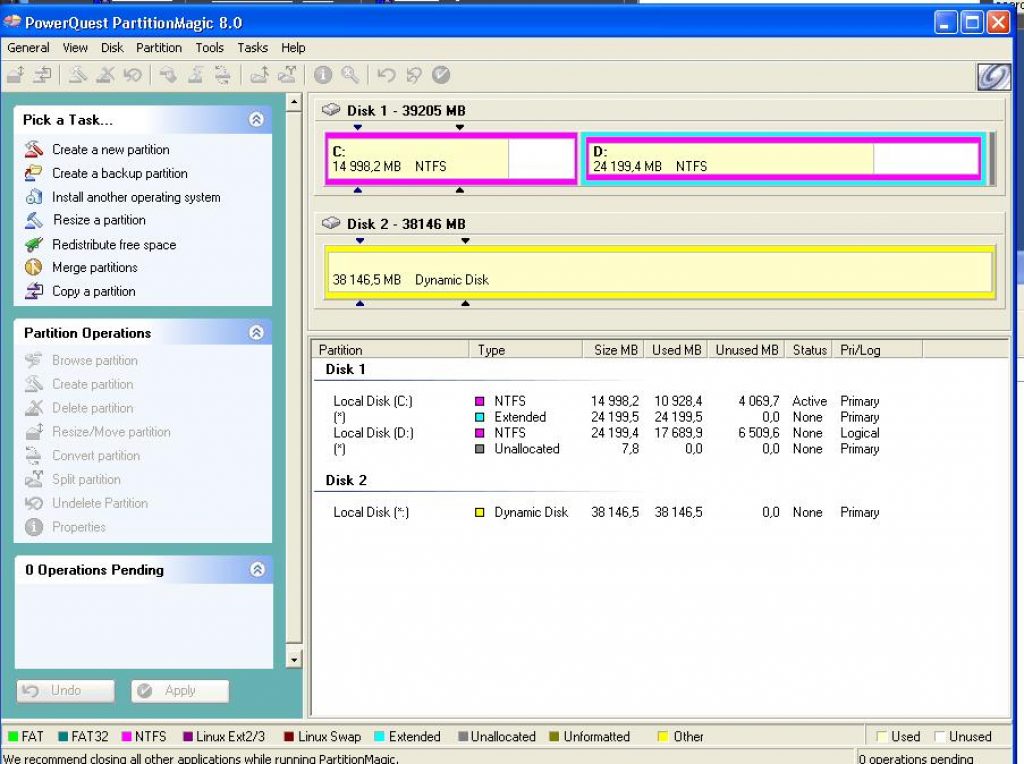Click the icon beside Create a backup partition
This screenshot has height=764, width=1024.
34,173
